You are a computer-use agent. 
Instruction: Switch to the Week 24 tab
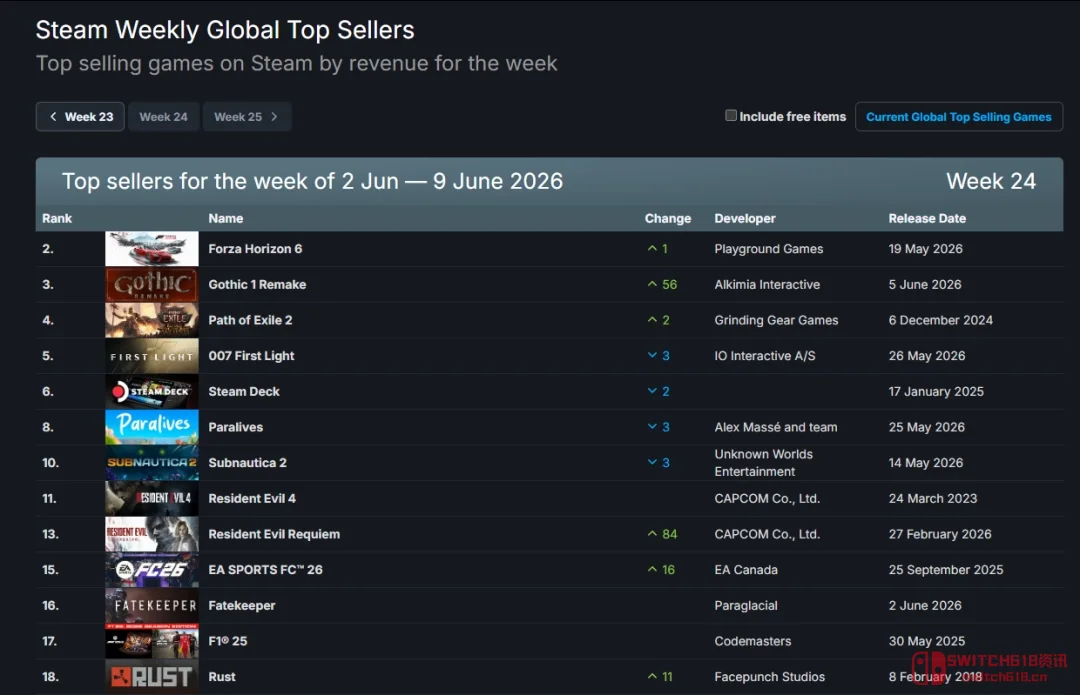pos(163,116)
